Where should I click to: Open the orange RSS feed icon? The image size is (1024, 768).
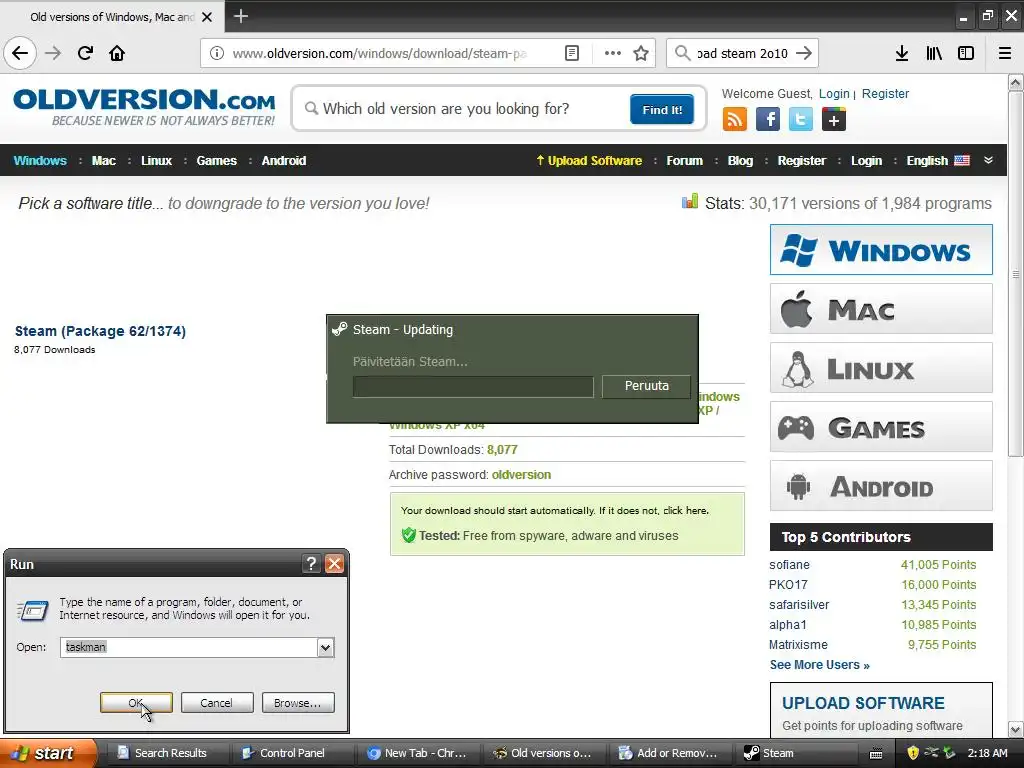(735, 120)
